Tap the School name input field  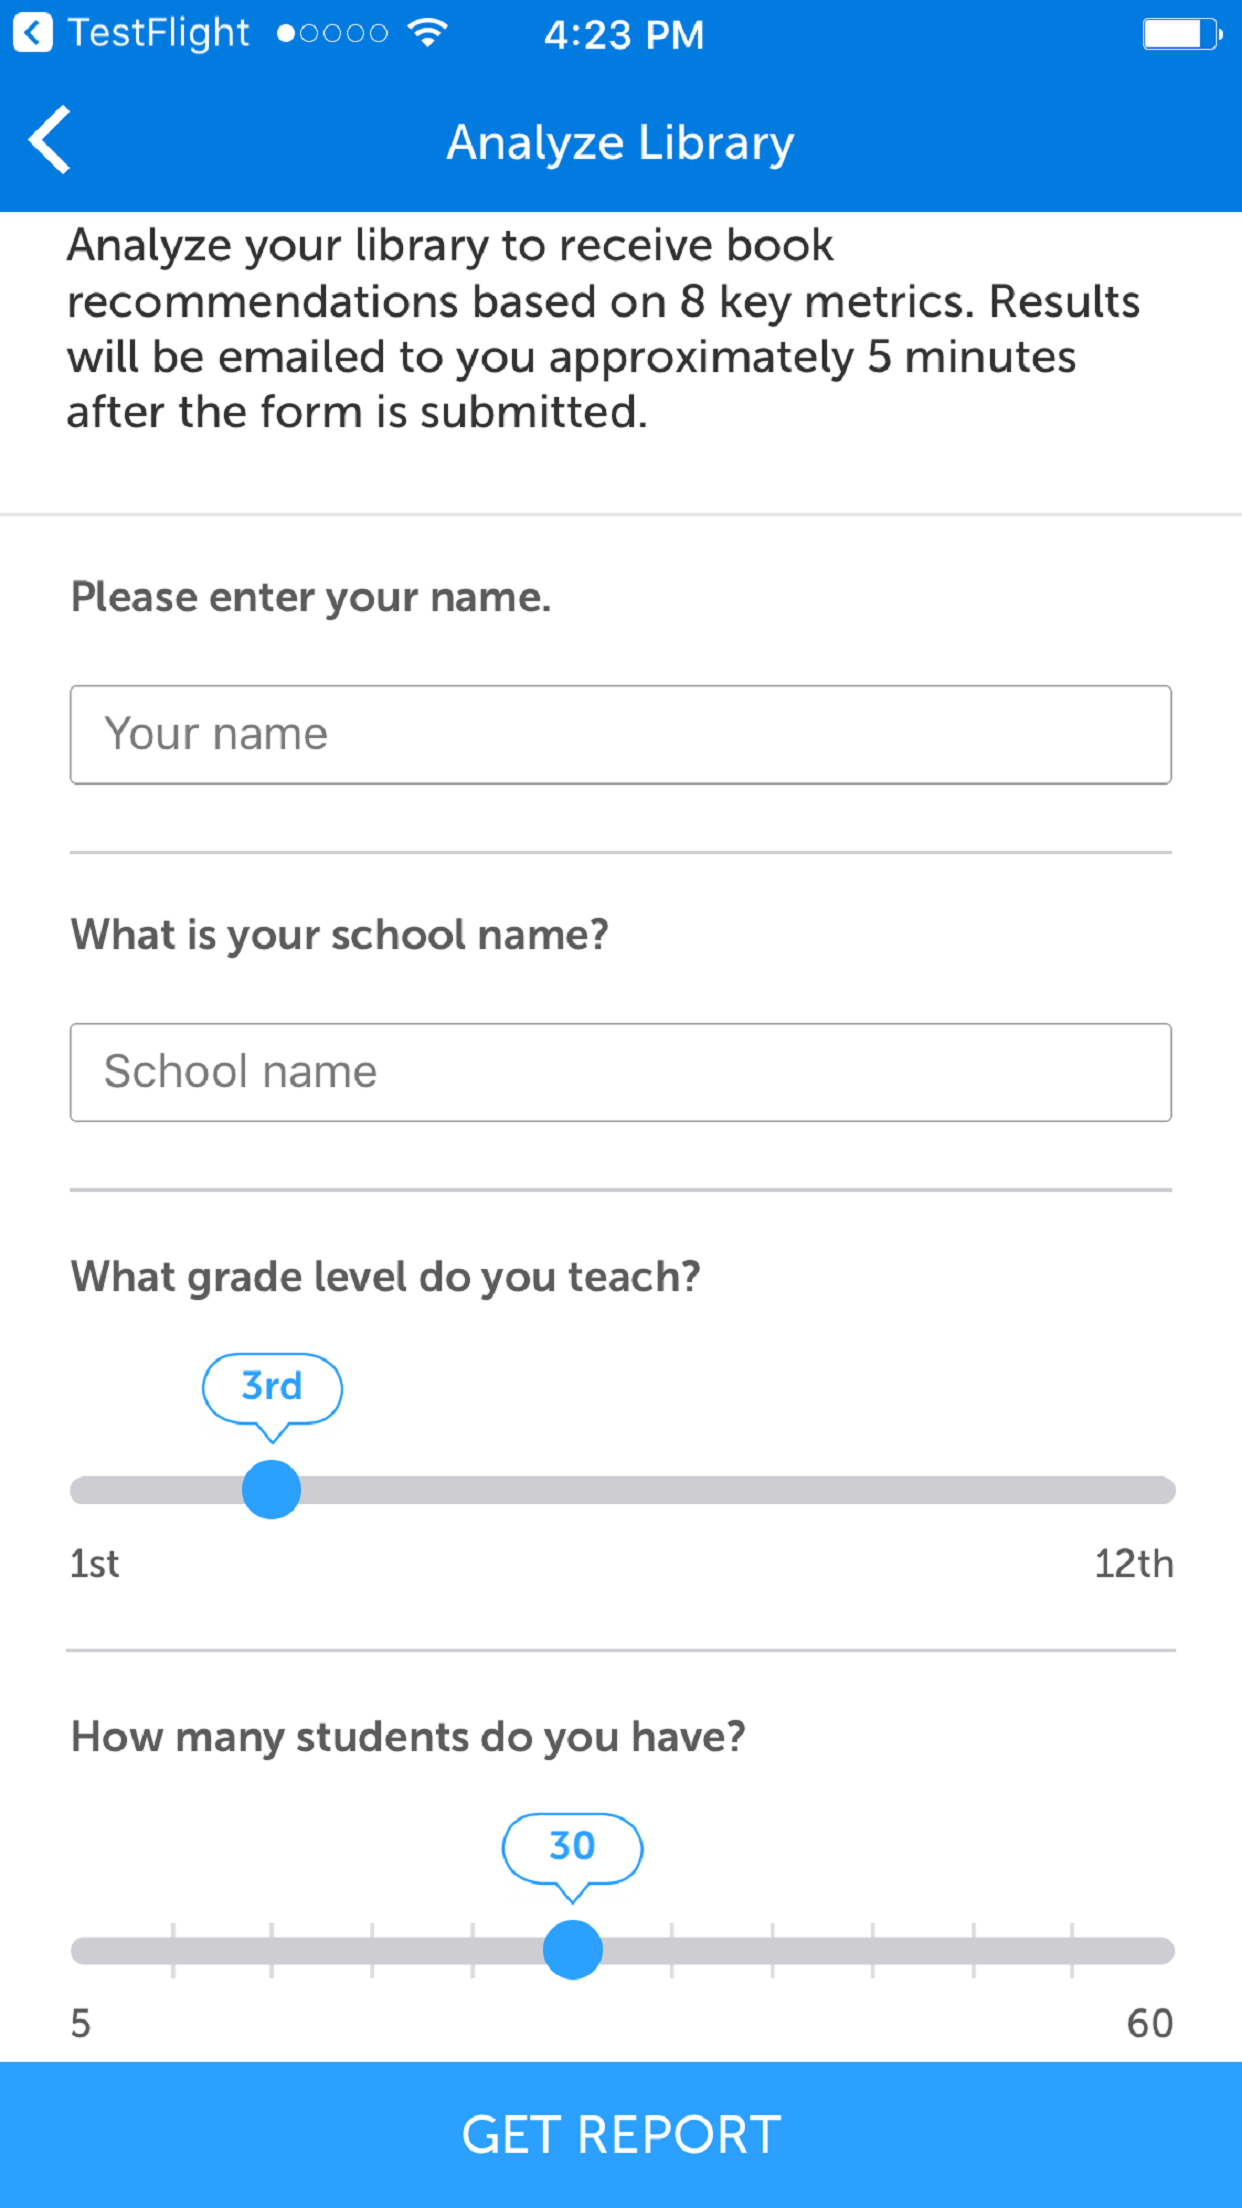coord(620,1071)
